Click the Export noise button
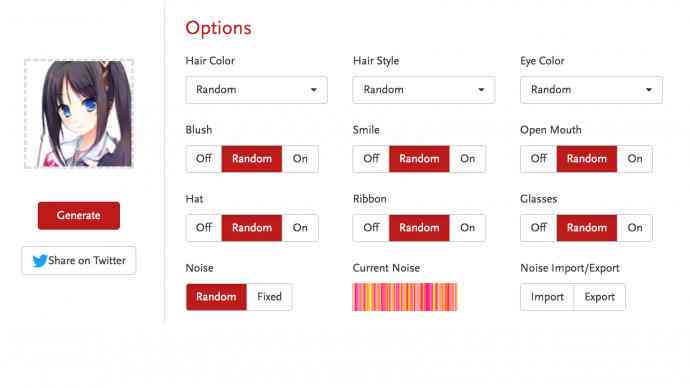 599,297
